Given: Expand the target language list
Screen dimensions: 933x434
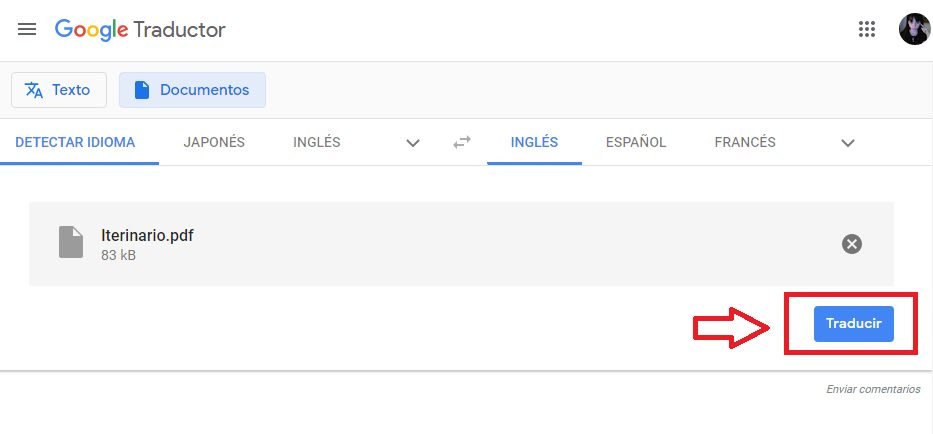Looking at the screenshot, I should click(848, 142).
